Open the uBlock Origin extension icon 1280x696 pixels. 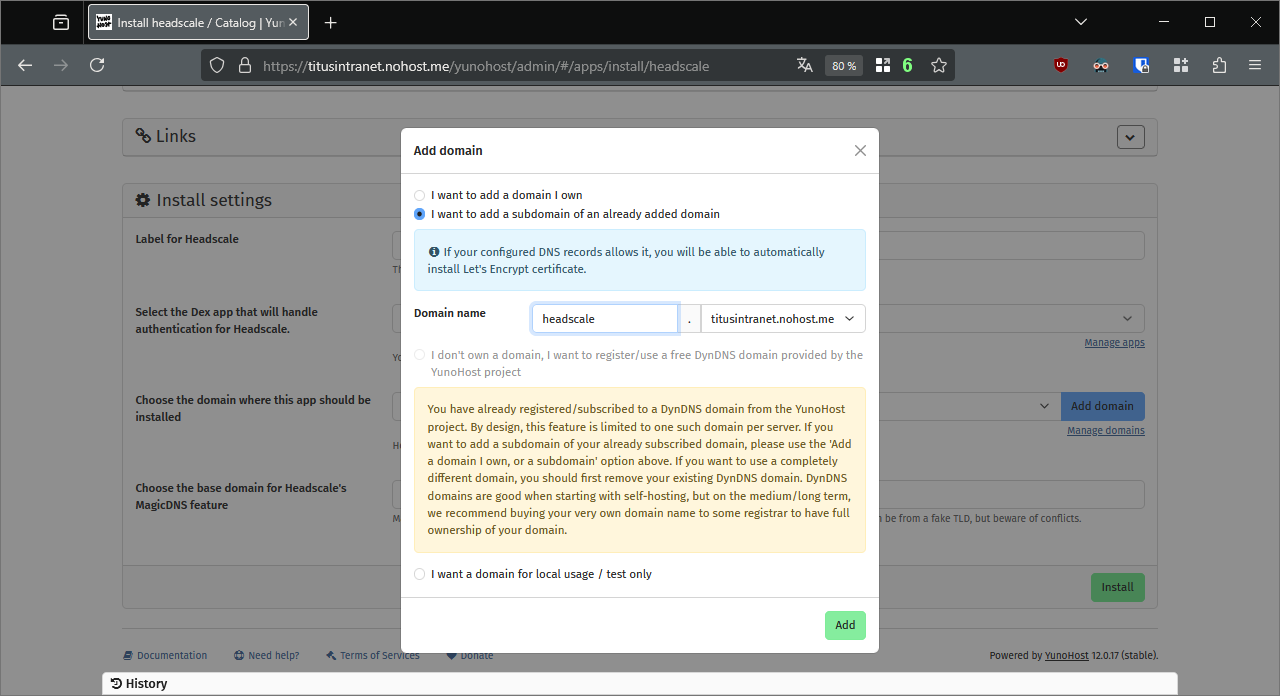pyautogui.click(x=1061, y=65)
